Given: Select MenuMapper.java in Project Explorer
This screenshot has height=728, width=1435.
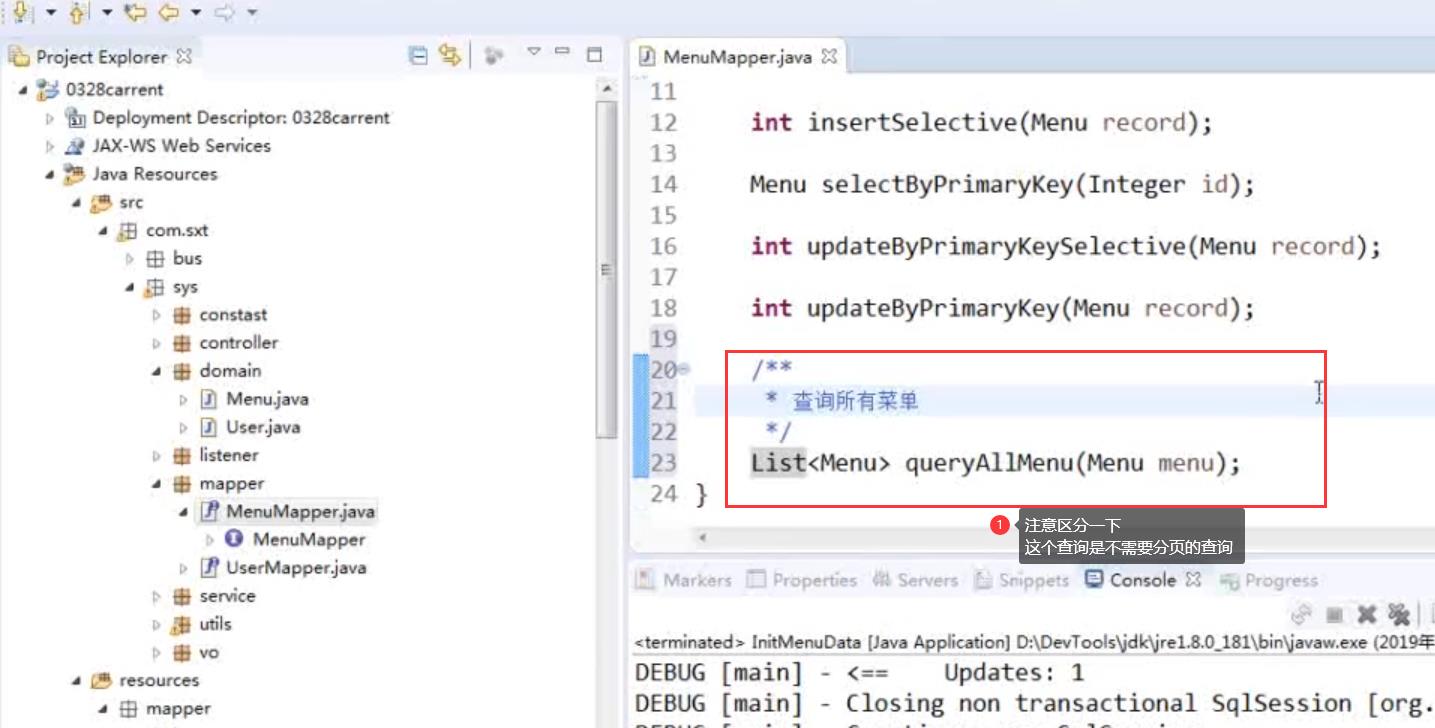Looking at the screenshot, I should pyautogui.click(x=300, y=512).
